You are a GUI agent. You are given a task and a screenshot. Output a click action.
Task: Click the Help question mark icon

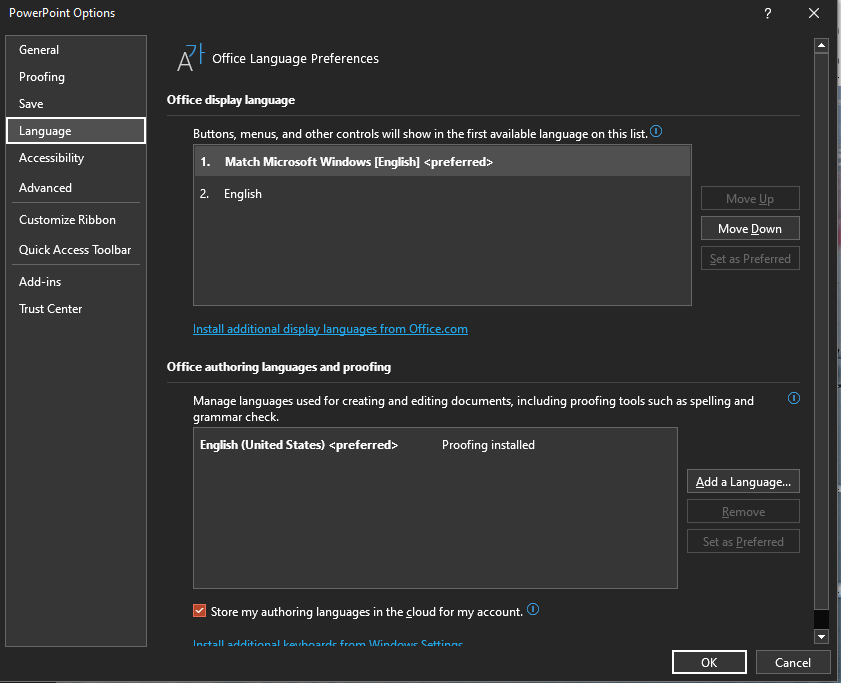pyautogui.click(x=766, y=13)
